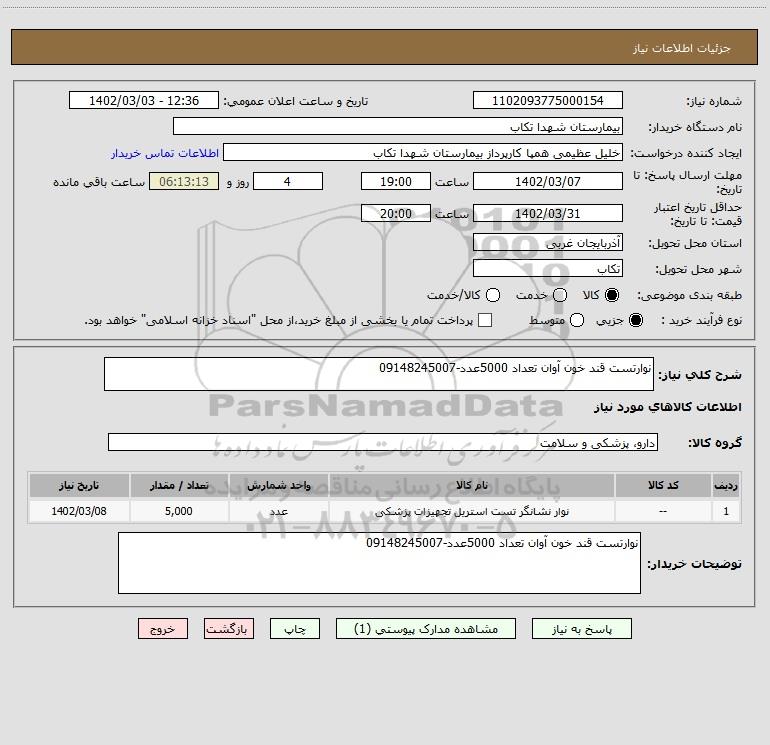
Task: Click the تاریخ نیاز column header
Action: 79,485
